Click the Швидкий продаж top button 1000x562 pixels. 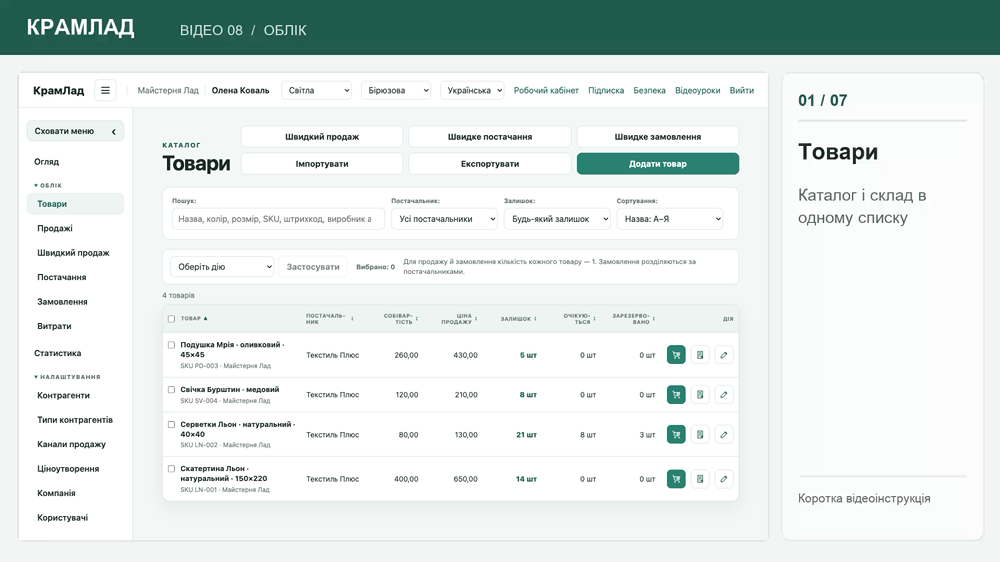pos(322,137)
